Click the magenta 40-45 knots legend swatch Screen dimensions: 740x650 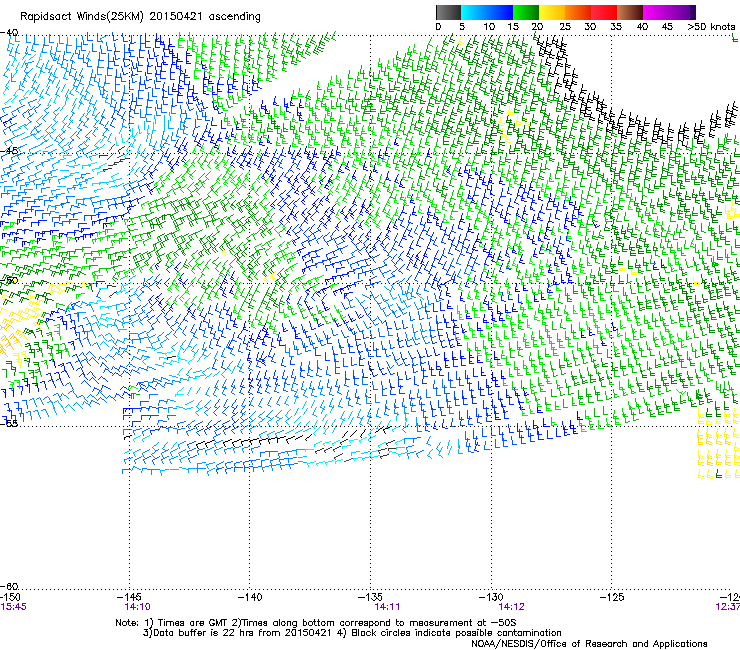(x=656, y=12)
